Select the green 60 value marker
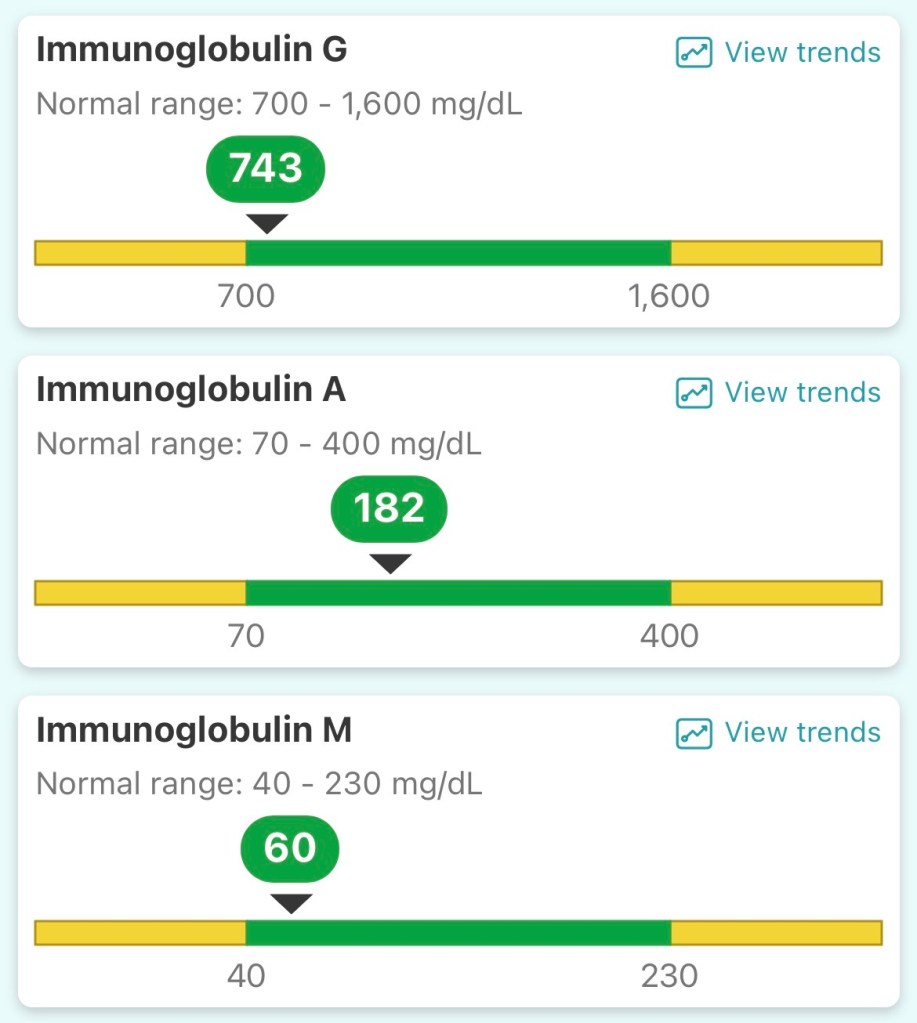 [x=289, y=848]
